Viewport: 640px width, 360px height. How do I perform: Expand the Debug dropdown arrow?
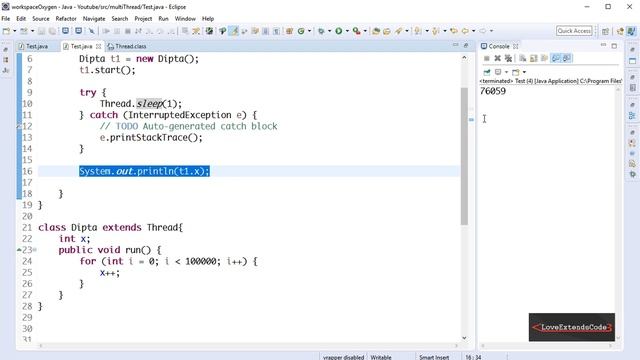point(329,31)
